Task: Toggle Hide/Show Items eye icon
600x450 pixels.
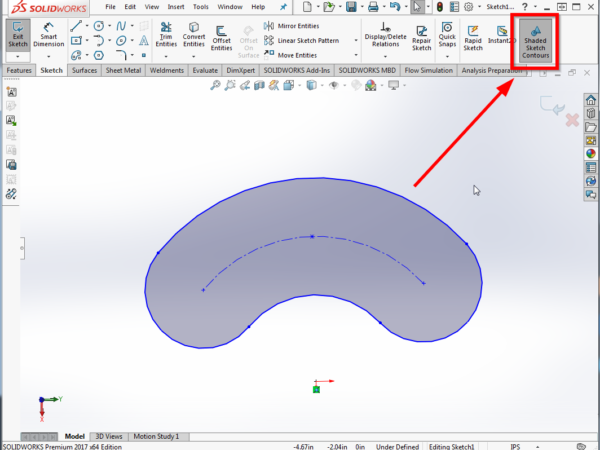Action: click(x=334, y=85)
